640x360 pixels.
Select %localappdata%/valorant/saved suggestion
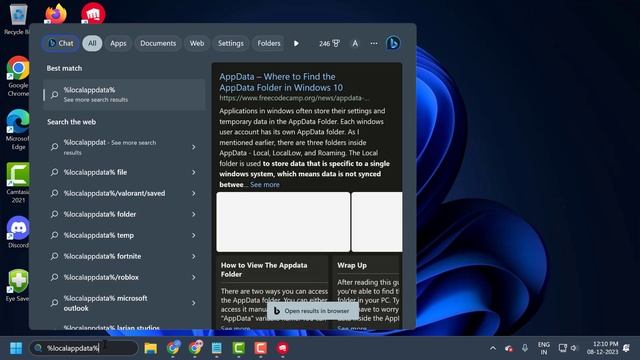[124, 193]
